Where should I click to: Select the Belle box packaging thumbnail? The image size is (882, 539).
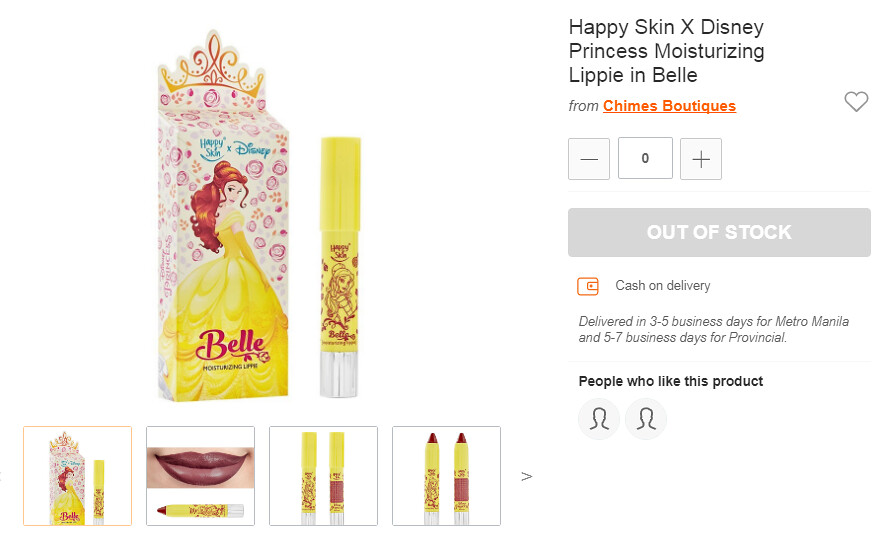pyautogui.click(x=78, y=476)
